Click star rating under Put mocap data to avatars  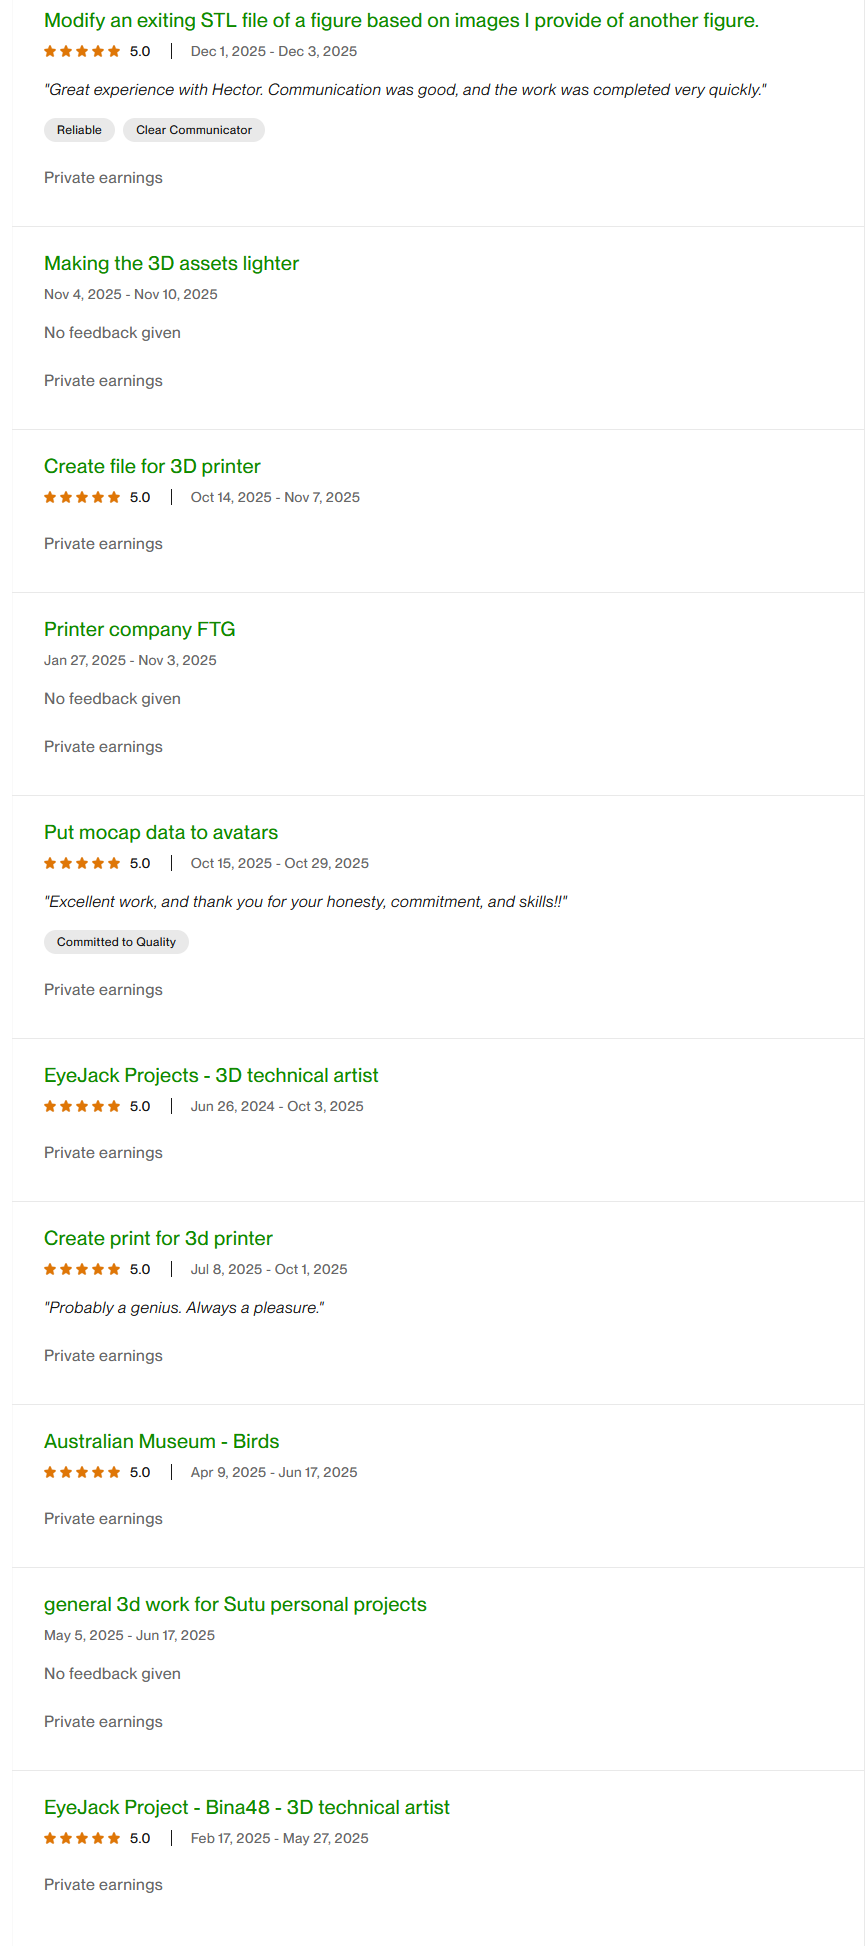(x=82, y=864)
